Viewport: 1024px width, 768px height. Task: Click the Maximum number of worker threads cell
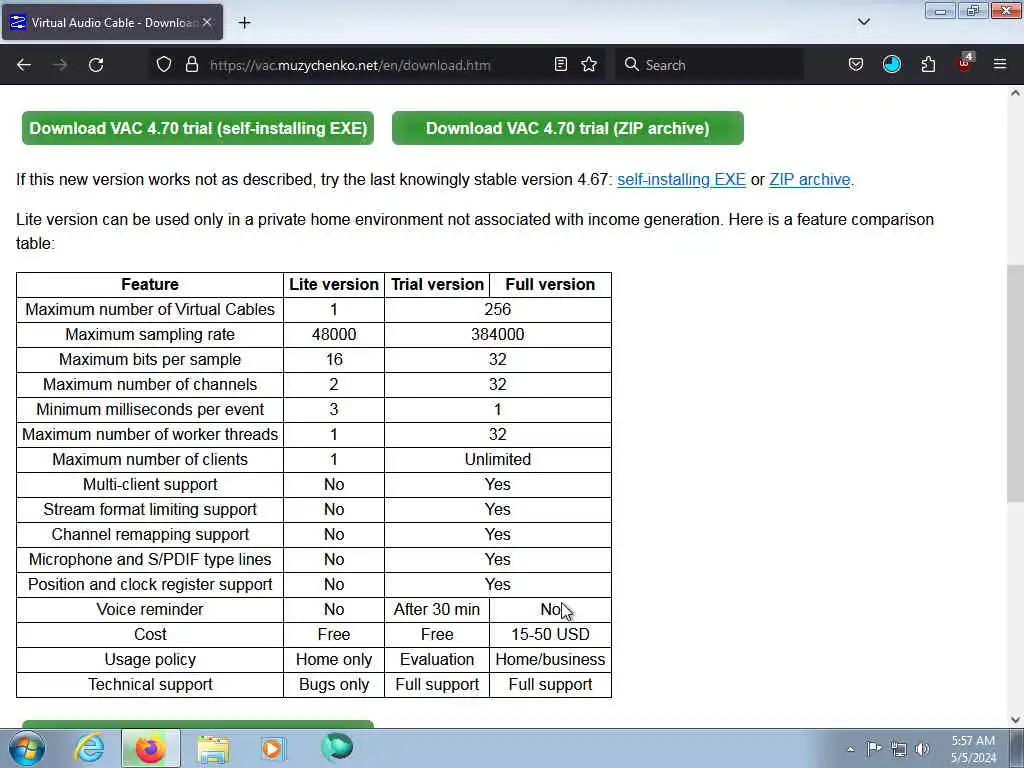(x=150, y=434)
